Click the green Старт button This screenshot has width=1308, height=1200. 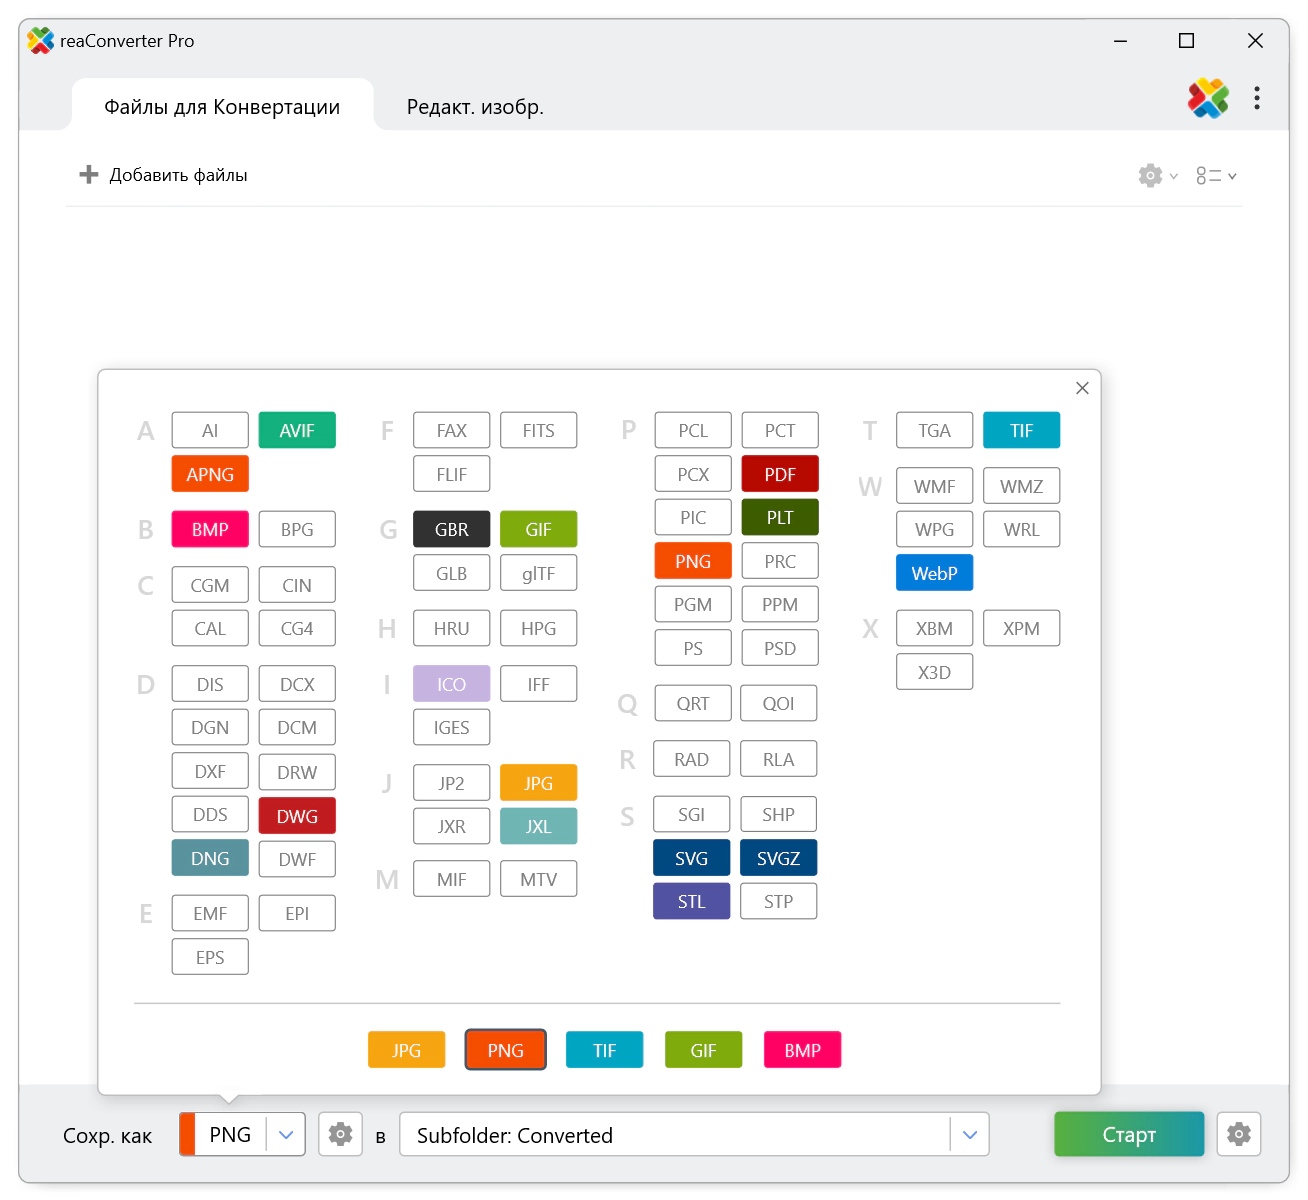tap(1129, 1134)
